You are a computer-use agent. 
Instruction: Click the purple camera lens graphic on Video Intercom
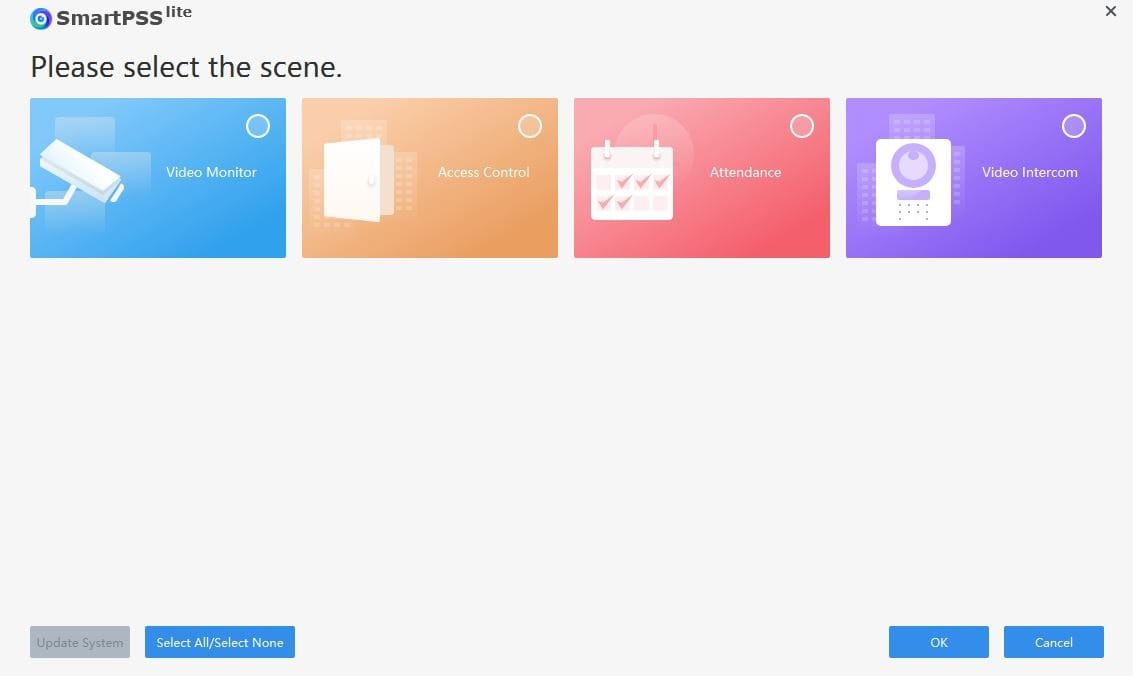pos(914,163)
